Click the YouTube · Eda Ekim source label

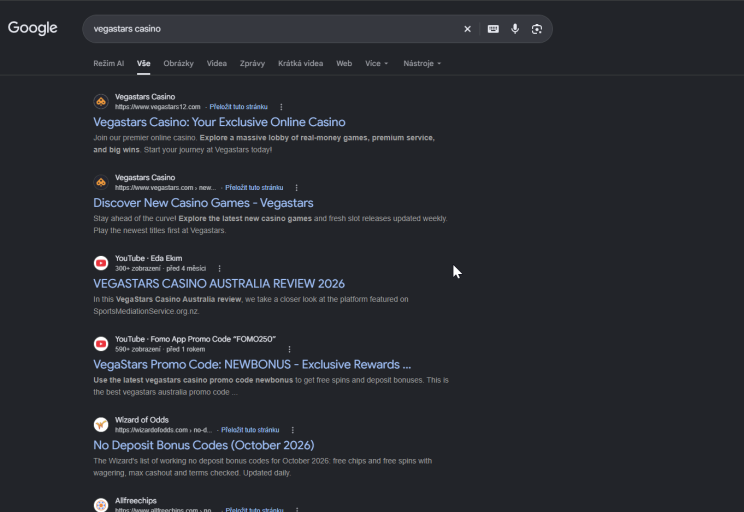(149, 258)
